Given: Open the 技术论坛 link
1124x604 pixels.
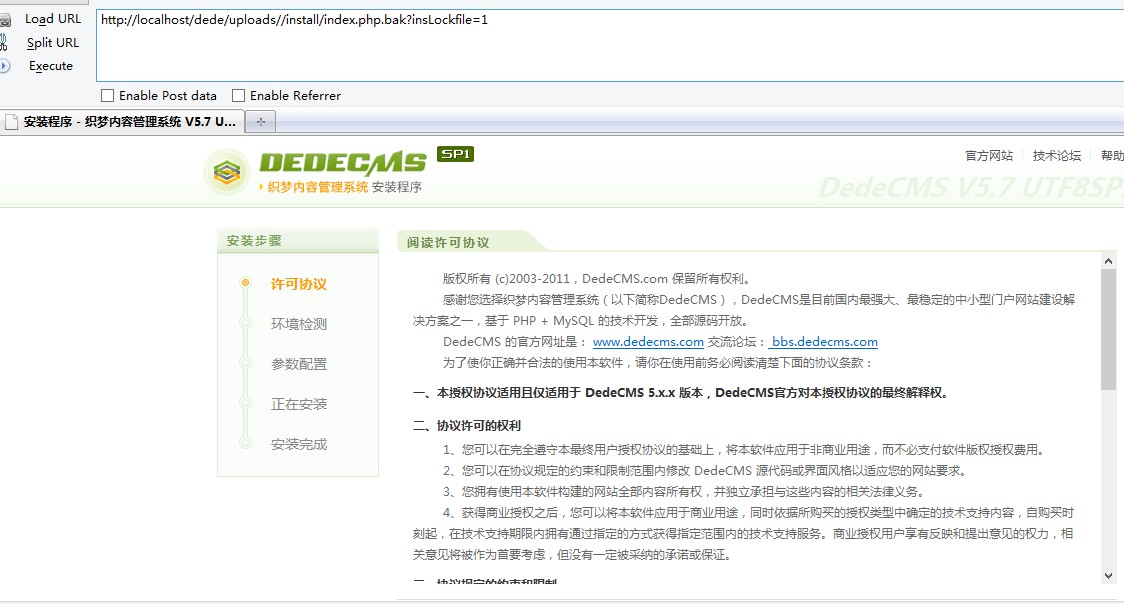Looking at the screenshot, I should [x=1057, y=155].
